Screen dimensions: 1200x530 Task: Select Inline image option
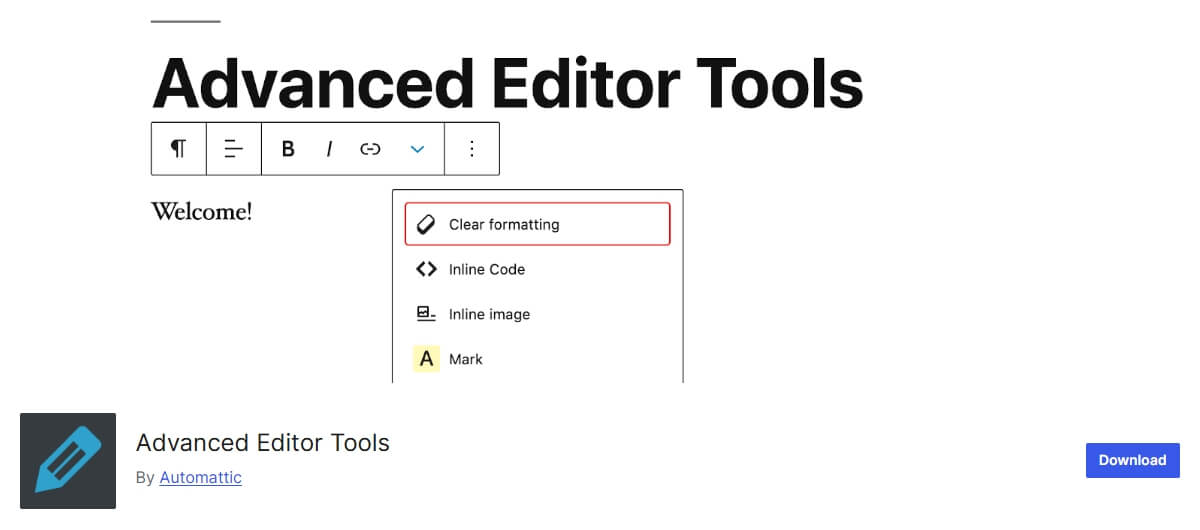pos(537,314)
